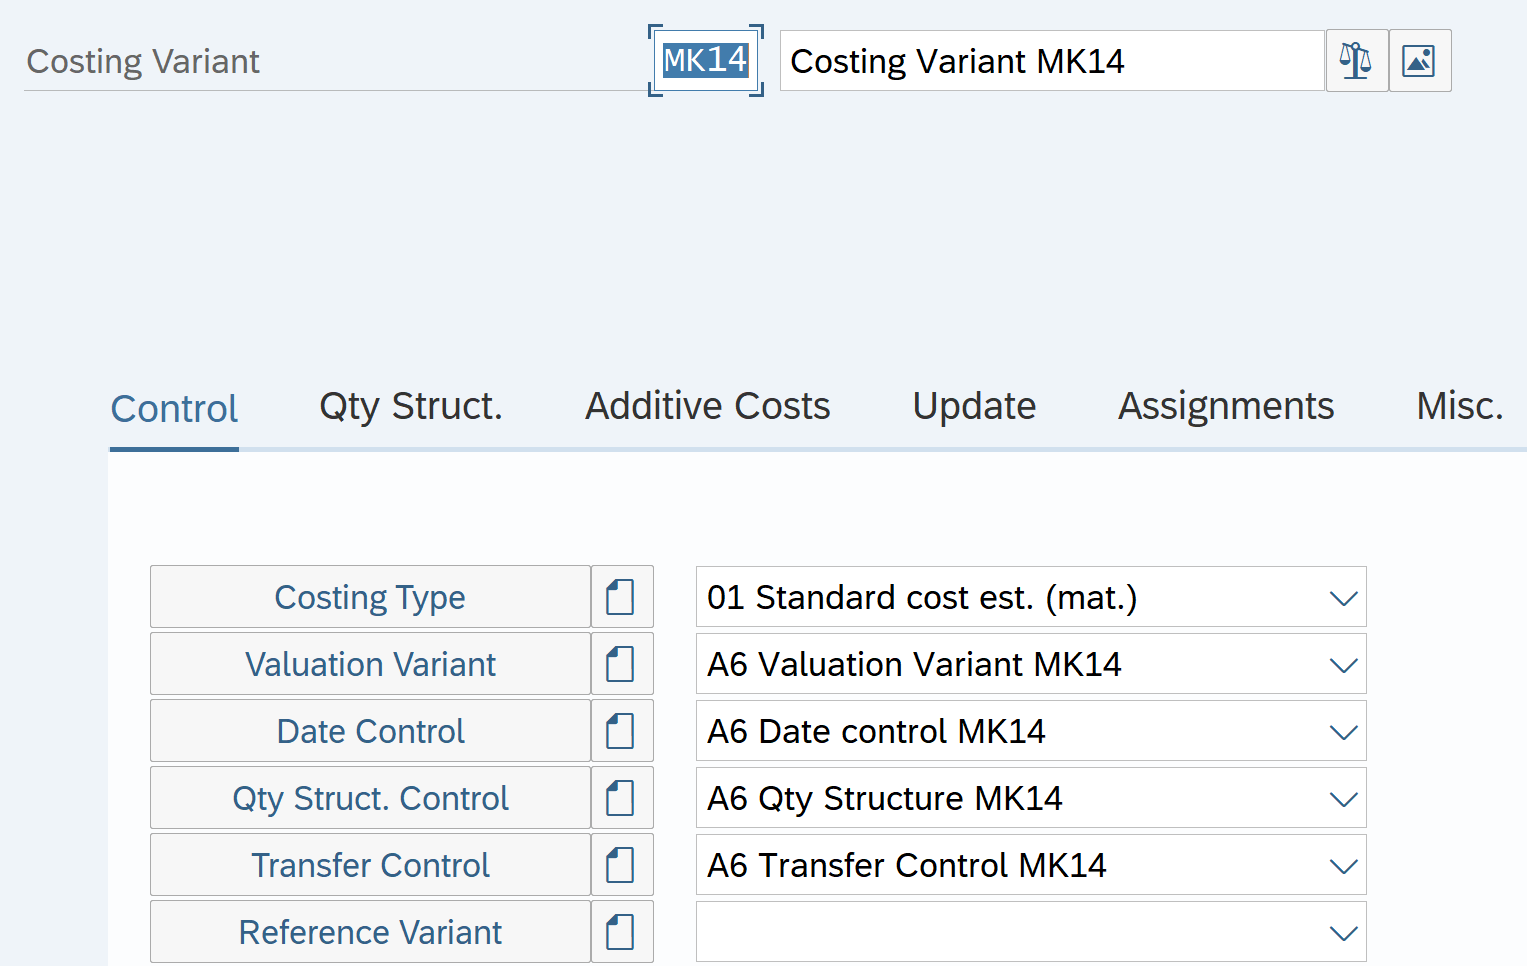Expand the Transfer Control MK14 dropdown
Screen dimensions: 1527x966
tap(1343, 866)
